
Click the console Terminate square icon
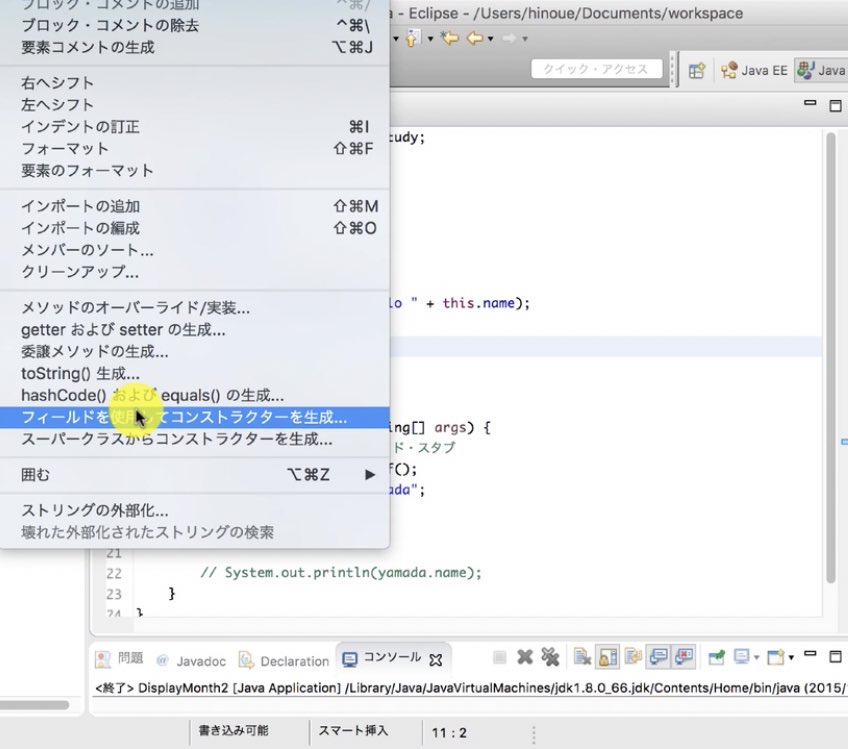pos(500,658)
